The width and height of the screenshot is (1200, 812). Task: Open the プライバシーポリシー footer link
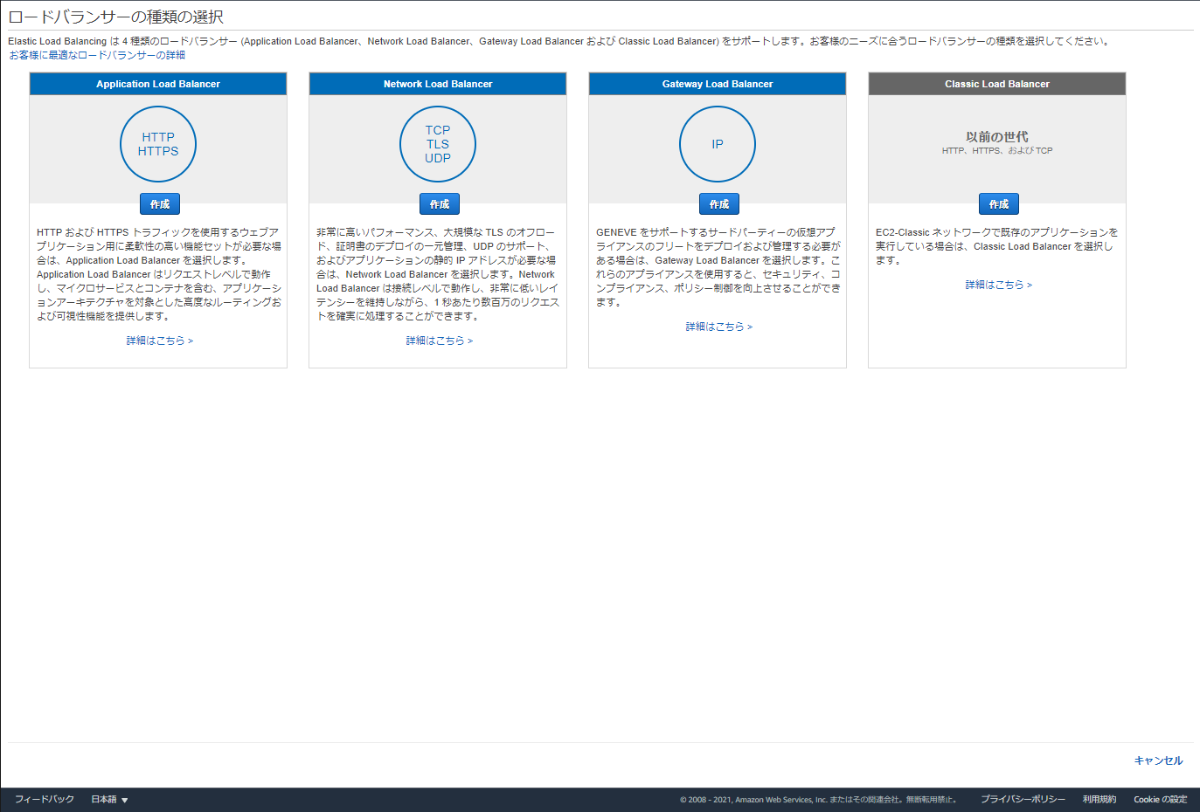pos(1022,799)
